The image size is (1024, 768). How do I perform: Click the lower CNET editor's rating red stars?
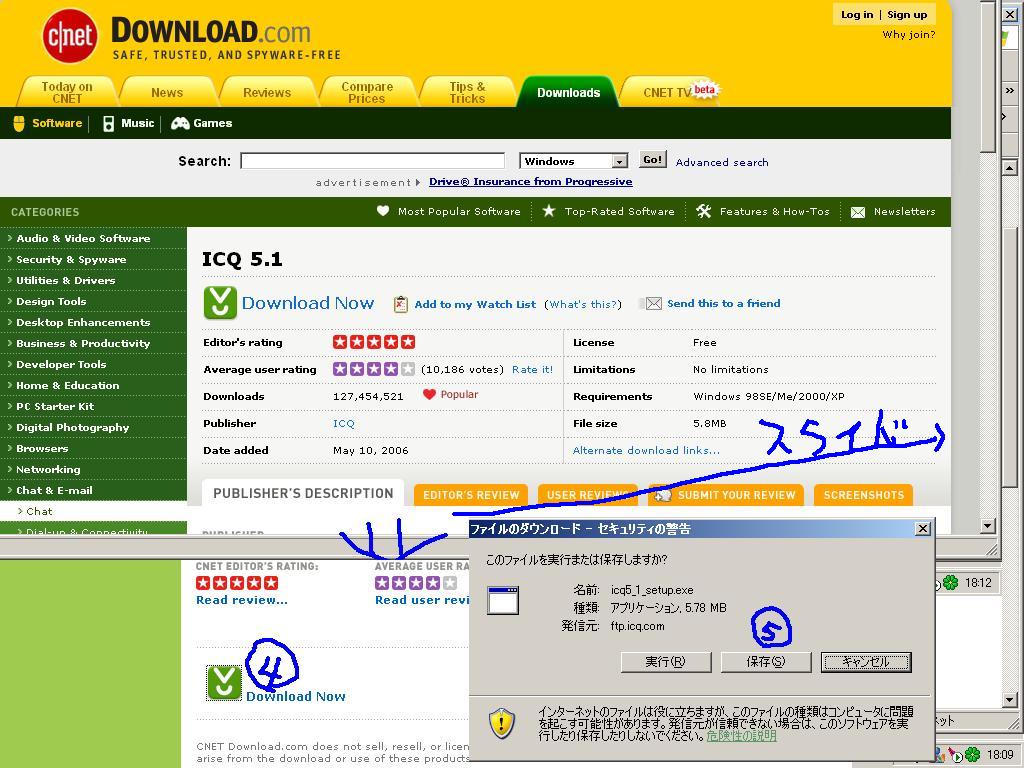(x=237, y=583)
